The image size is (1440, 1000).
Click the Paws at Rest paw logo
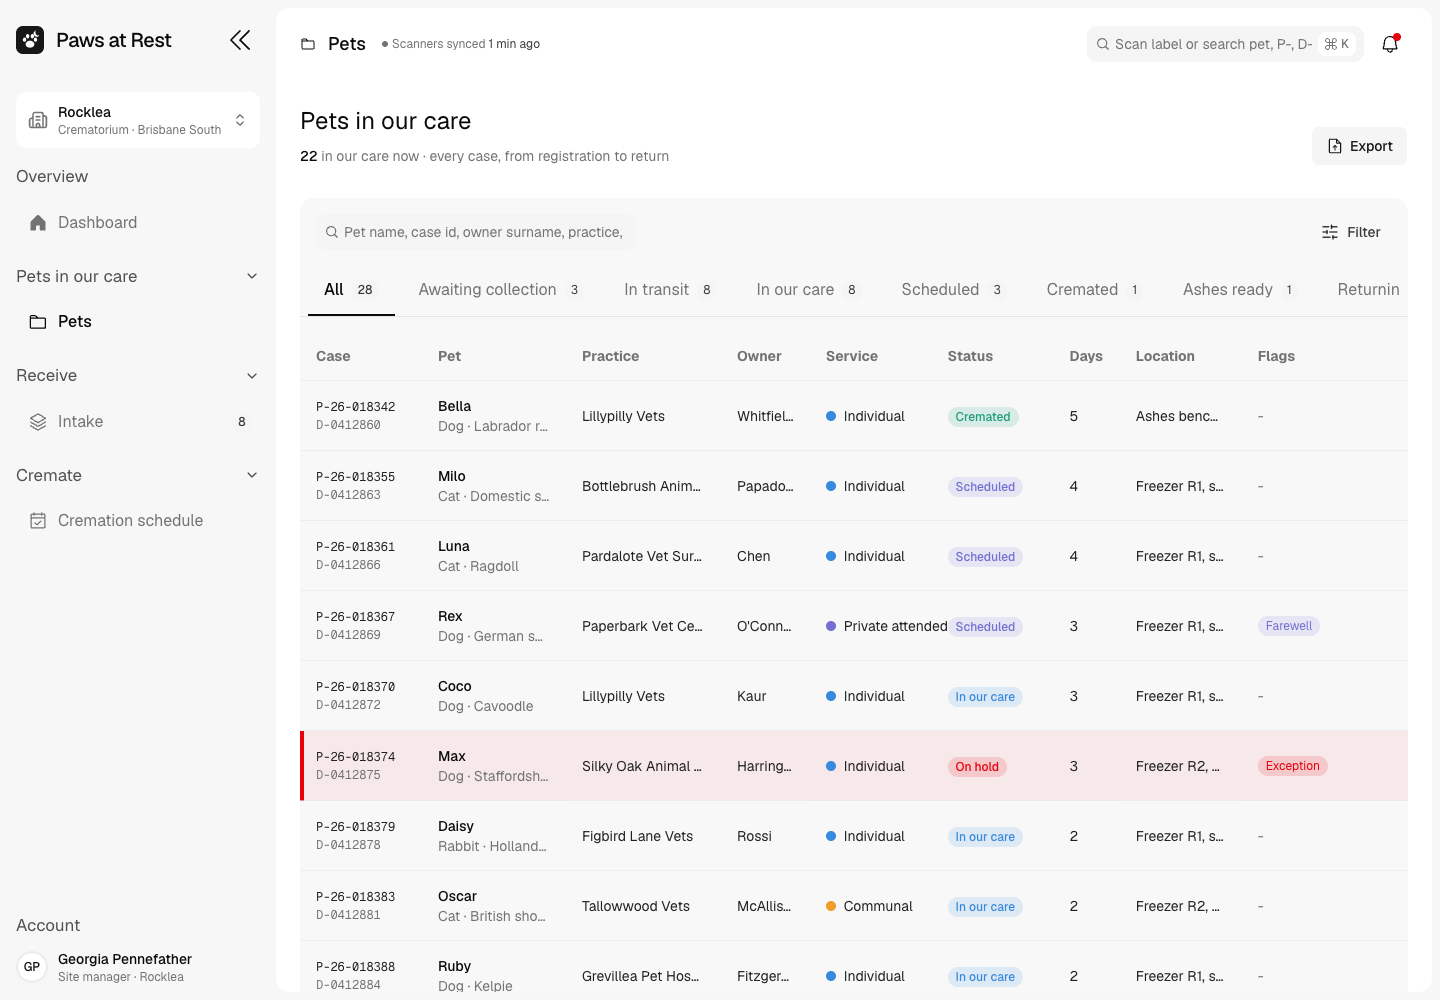(30, 40)
